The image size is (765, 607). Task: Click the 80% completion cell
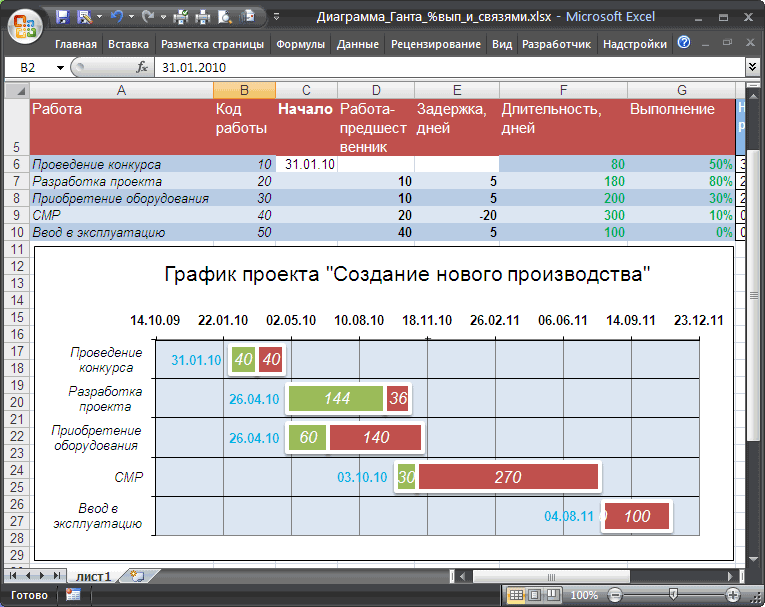pyautogui.click(x=681, y=182)
